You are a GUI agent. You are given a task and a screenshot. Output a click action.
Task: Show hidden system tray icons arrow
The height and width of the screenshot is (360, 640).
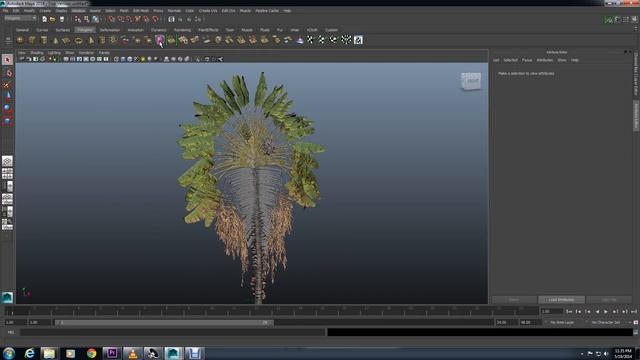pyautogui.click(x=582, y=353)
